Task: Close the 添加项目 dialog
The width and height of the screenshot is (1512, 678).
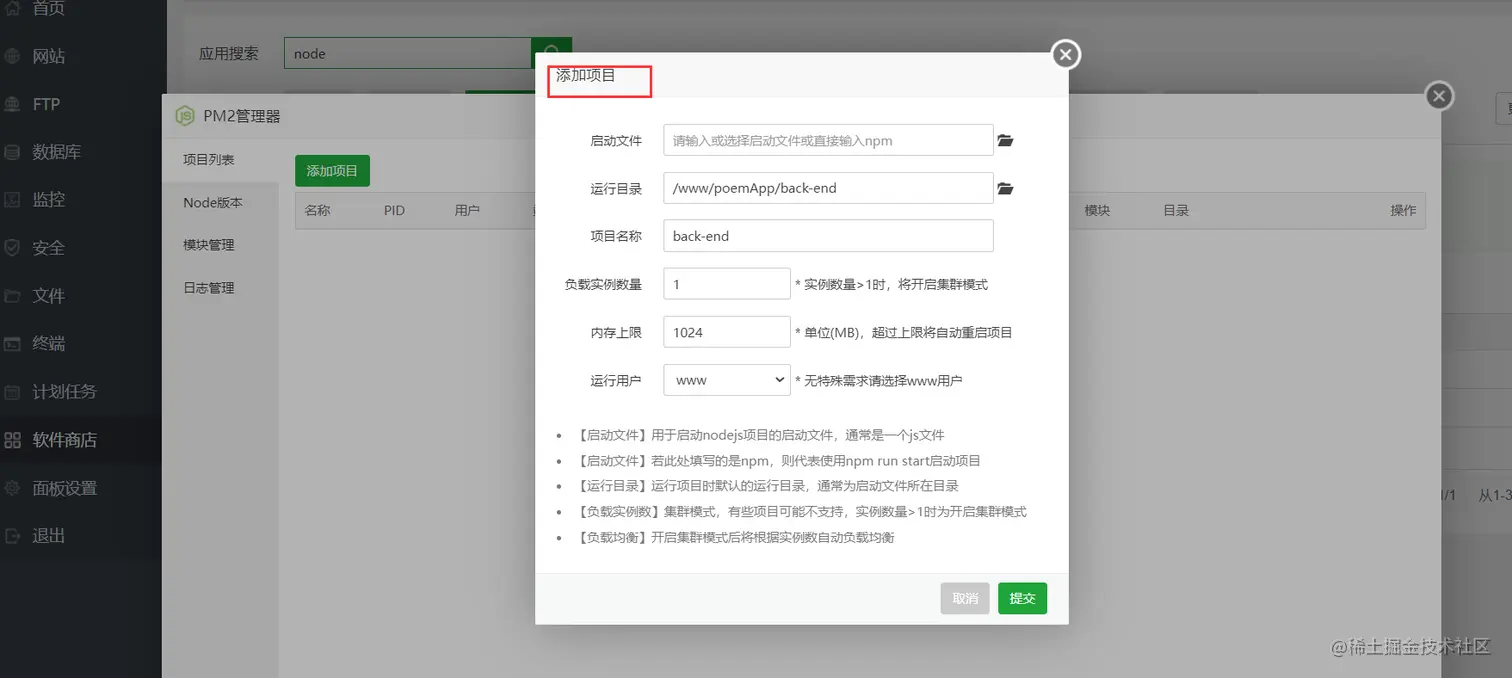Action: click(1066, 55)
